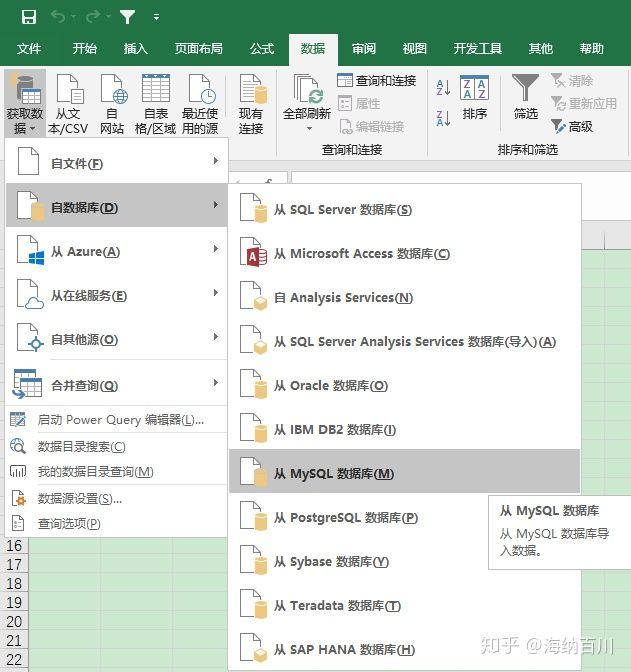
Task: Choose 从 IBM DB2 数据库(I)
Action: tap(404, 429)
